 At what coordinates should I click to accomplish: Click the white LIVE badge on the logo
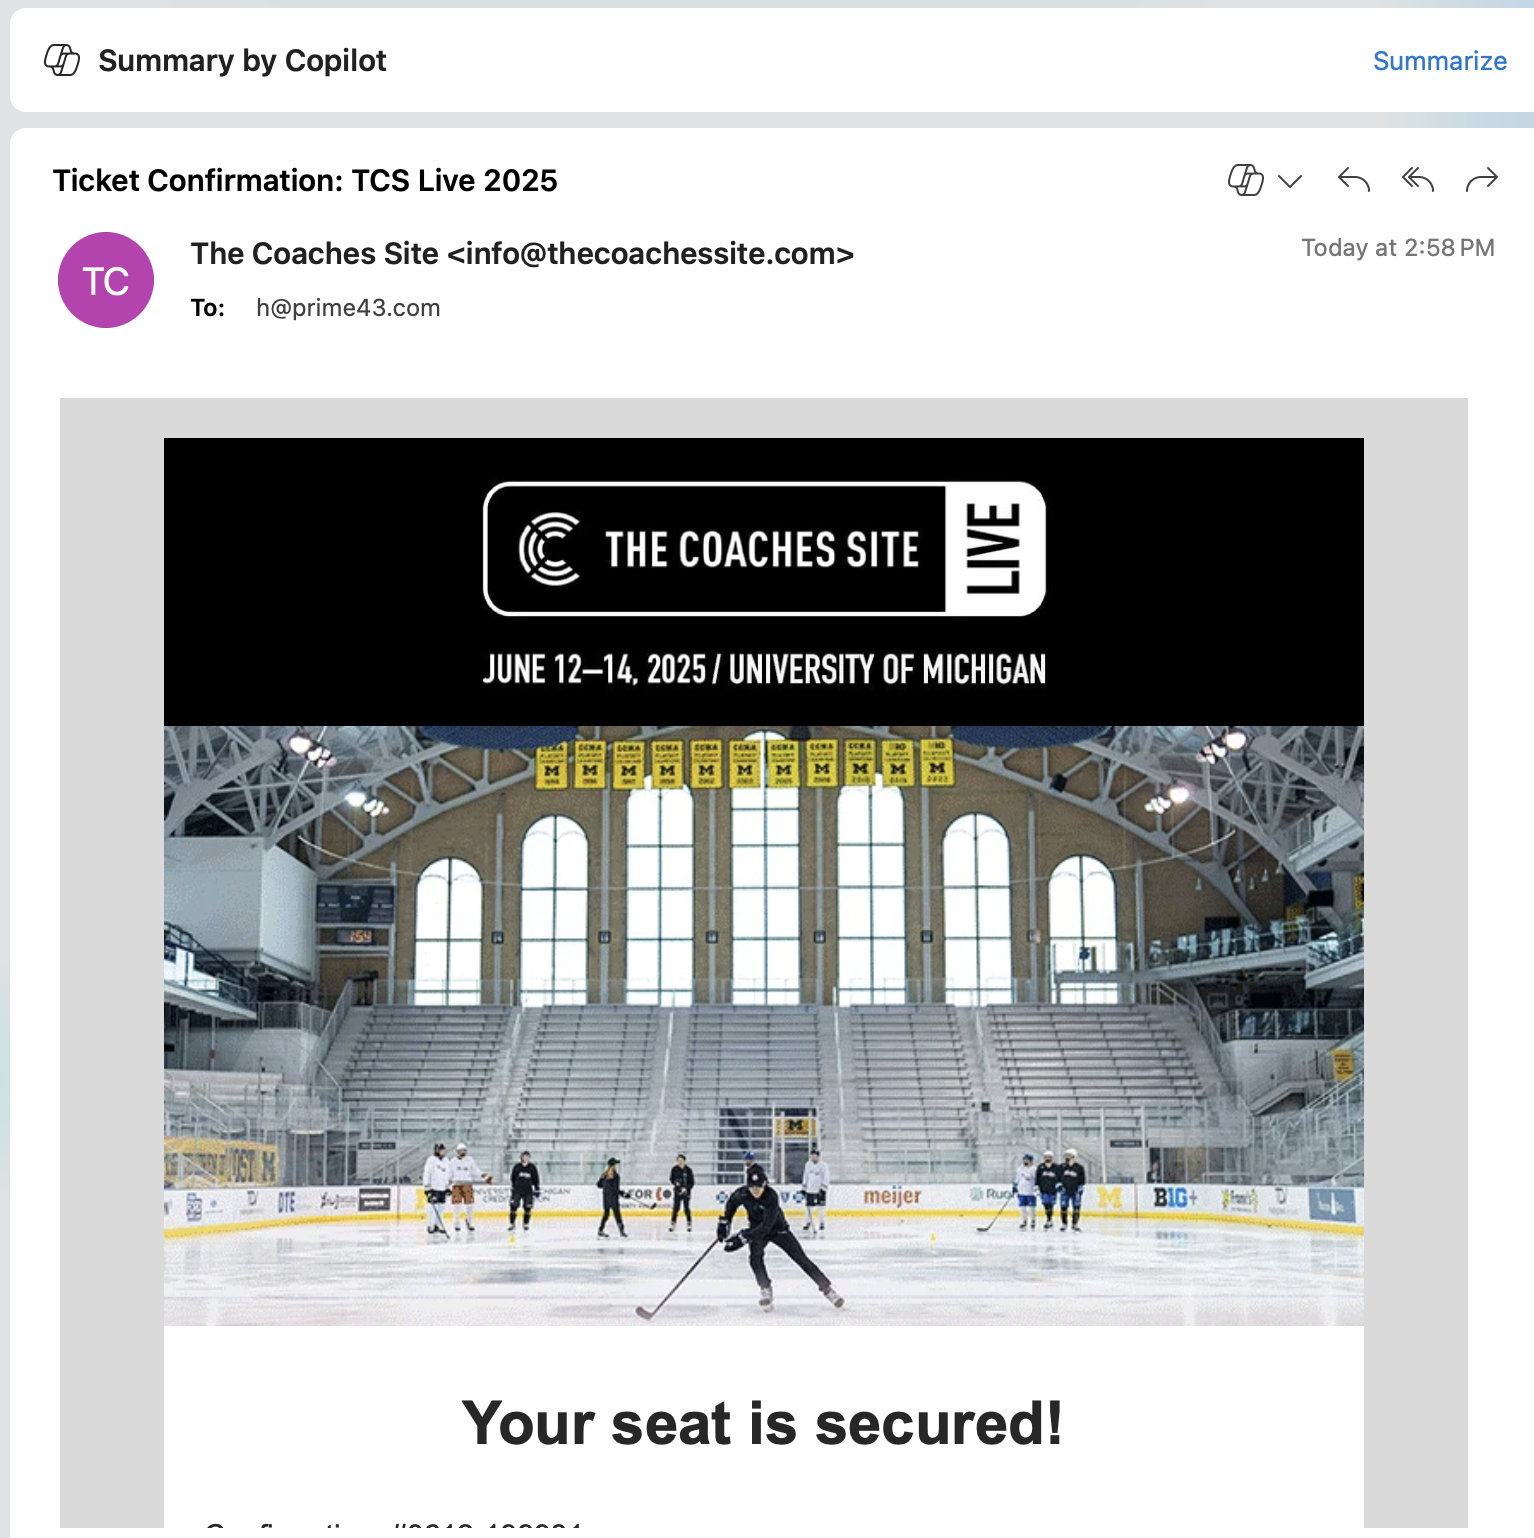[x=994, y=549]
